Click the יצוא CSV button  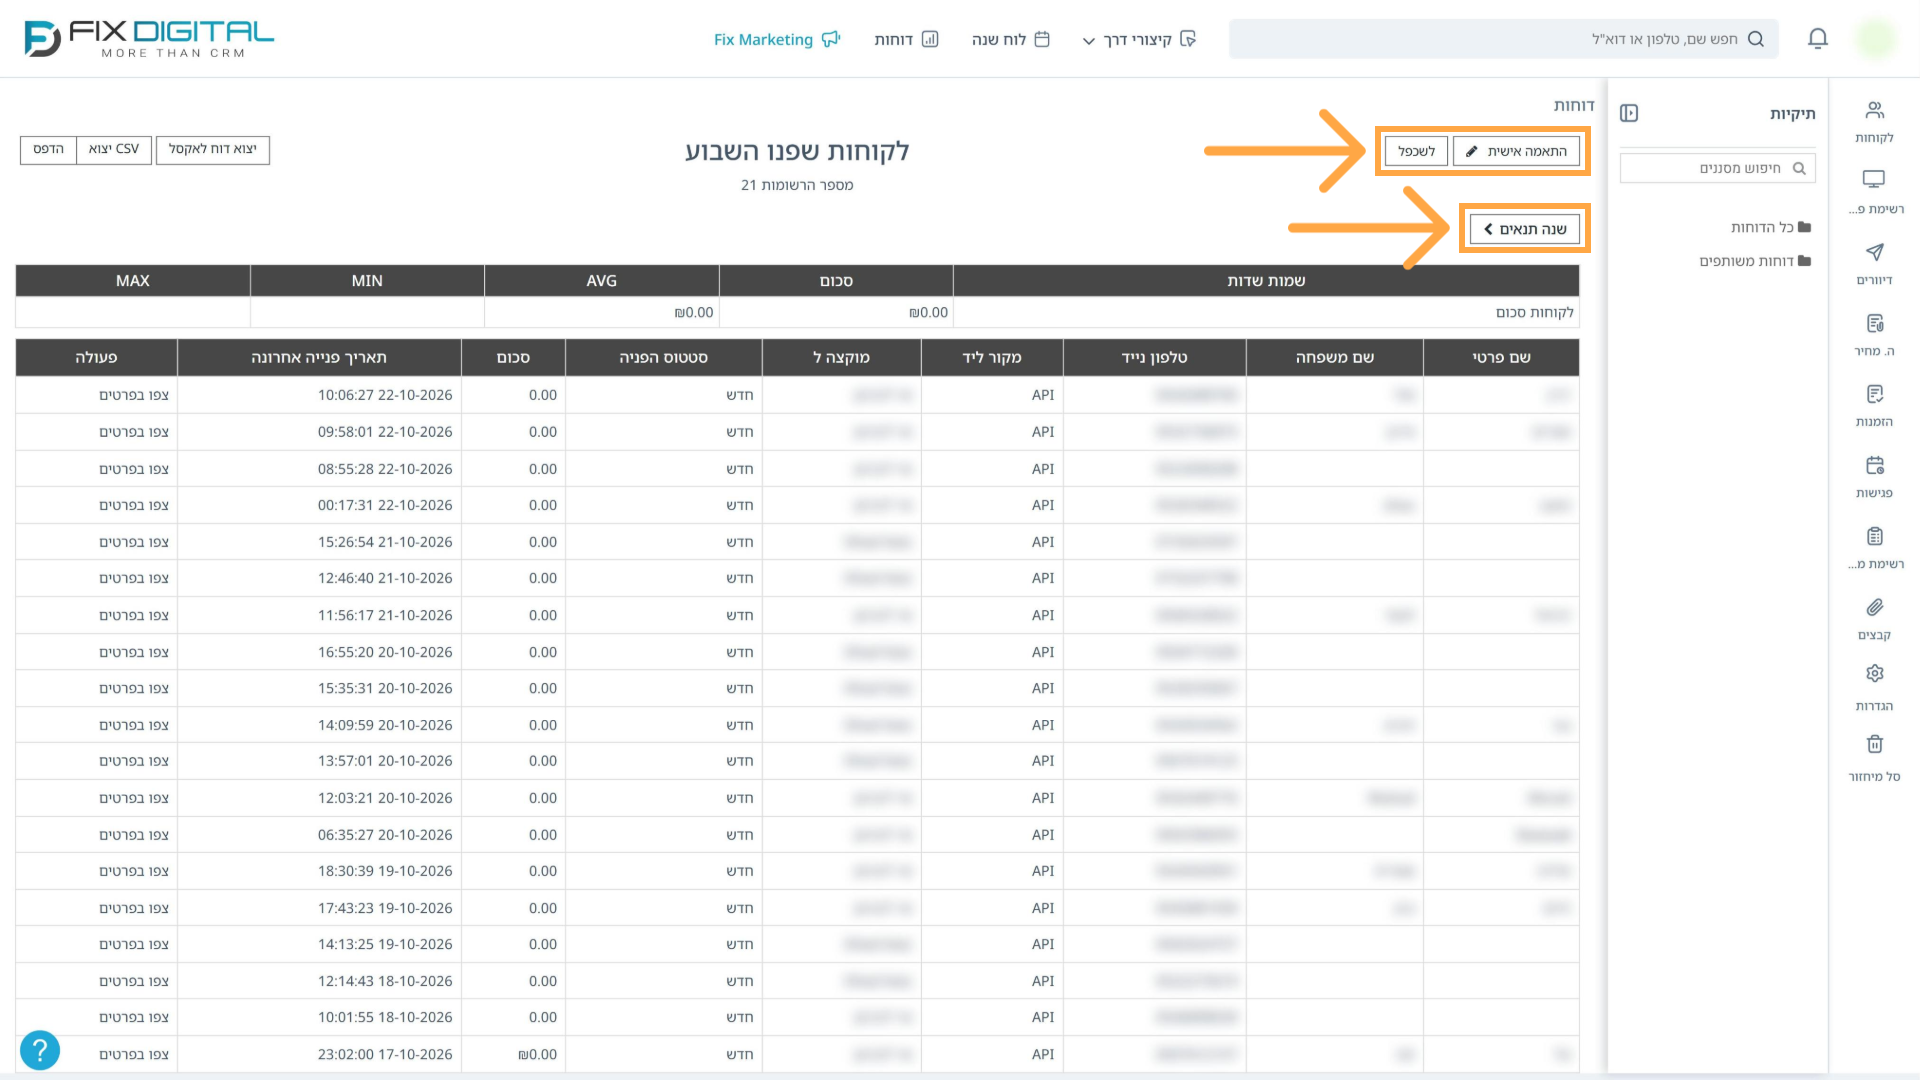(x=114, y=149)
